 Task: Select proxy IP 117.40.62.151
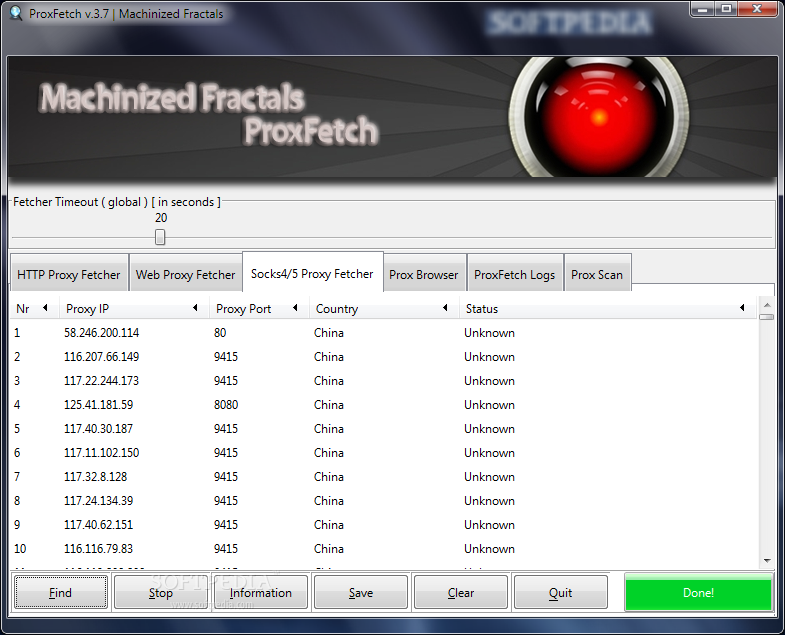tap(99, 525)
